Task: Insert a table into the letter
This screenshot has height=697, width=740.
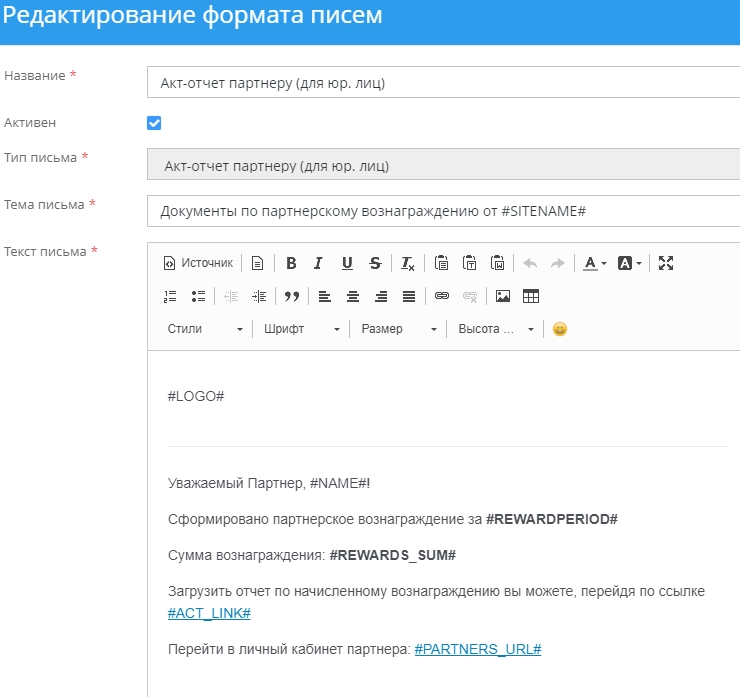Action: click(x=531, y=296)
